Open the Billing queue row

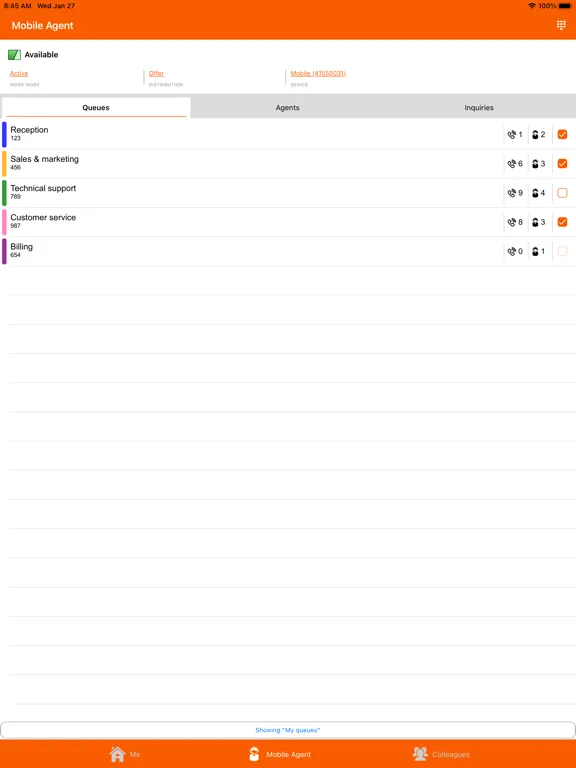pos(288,251)
